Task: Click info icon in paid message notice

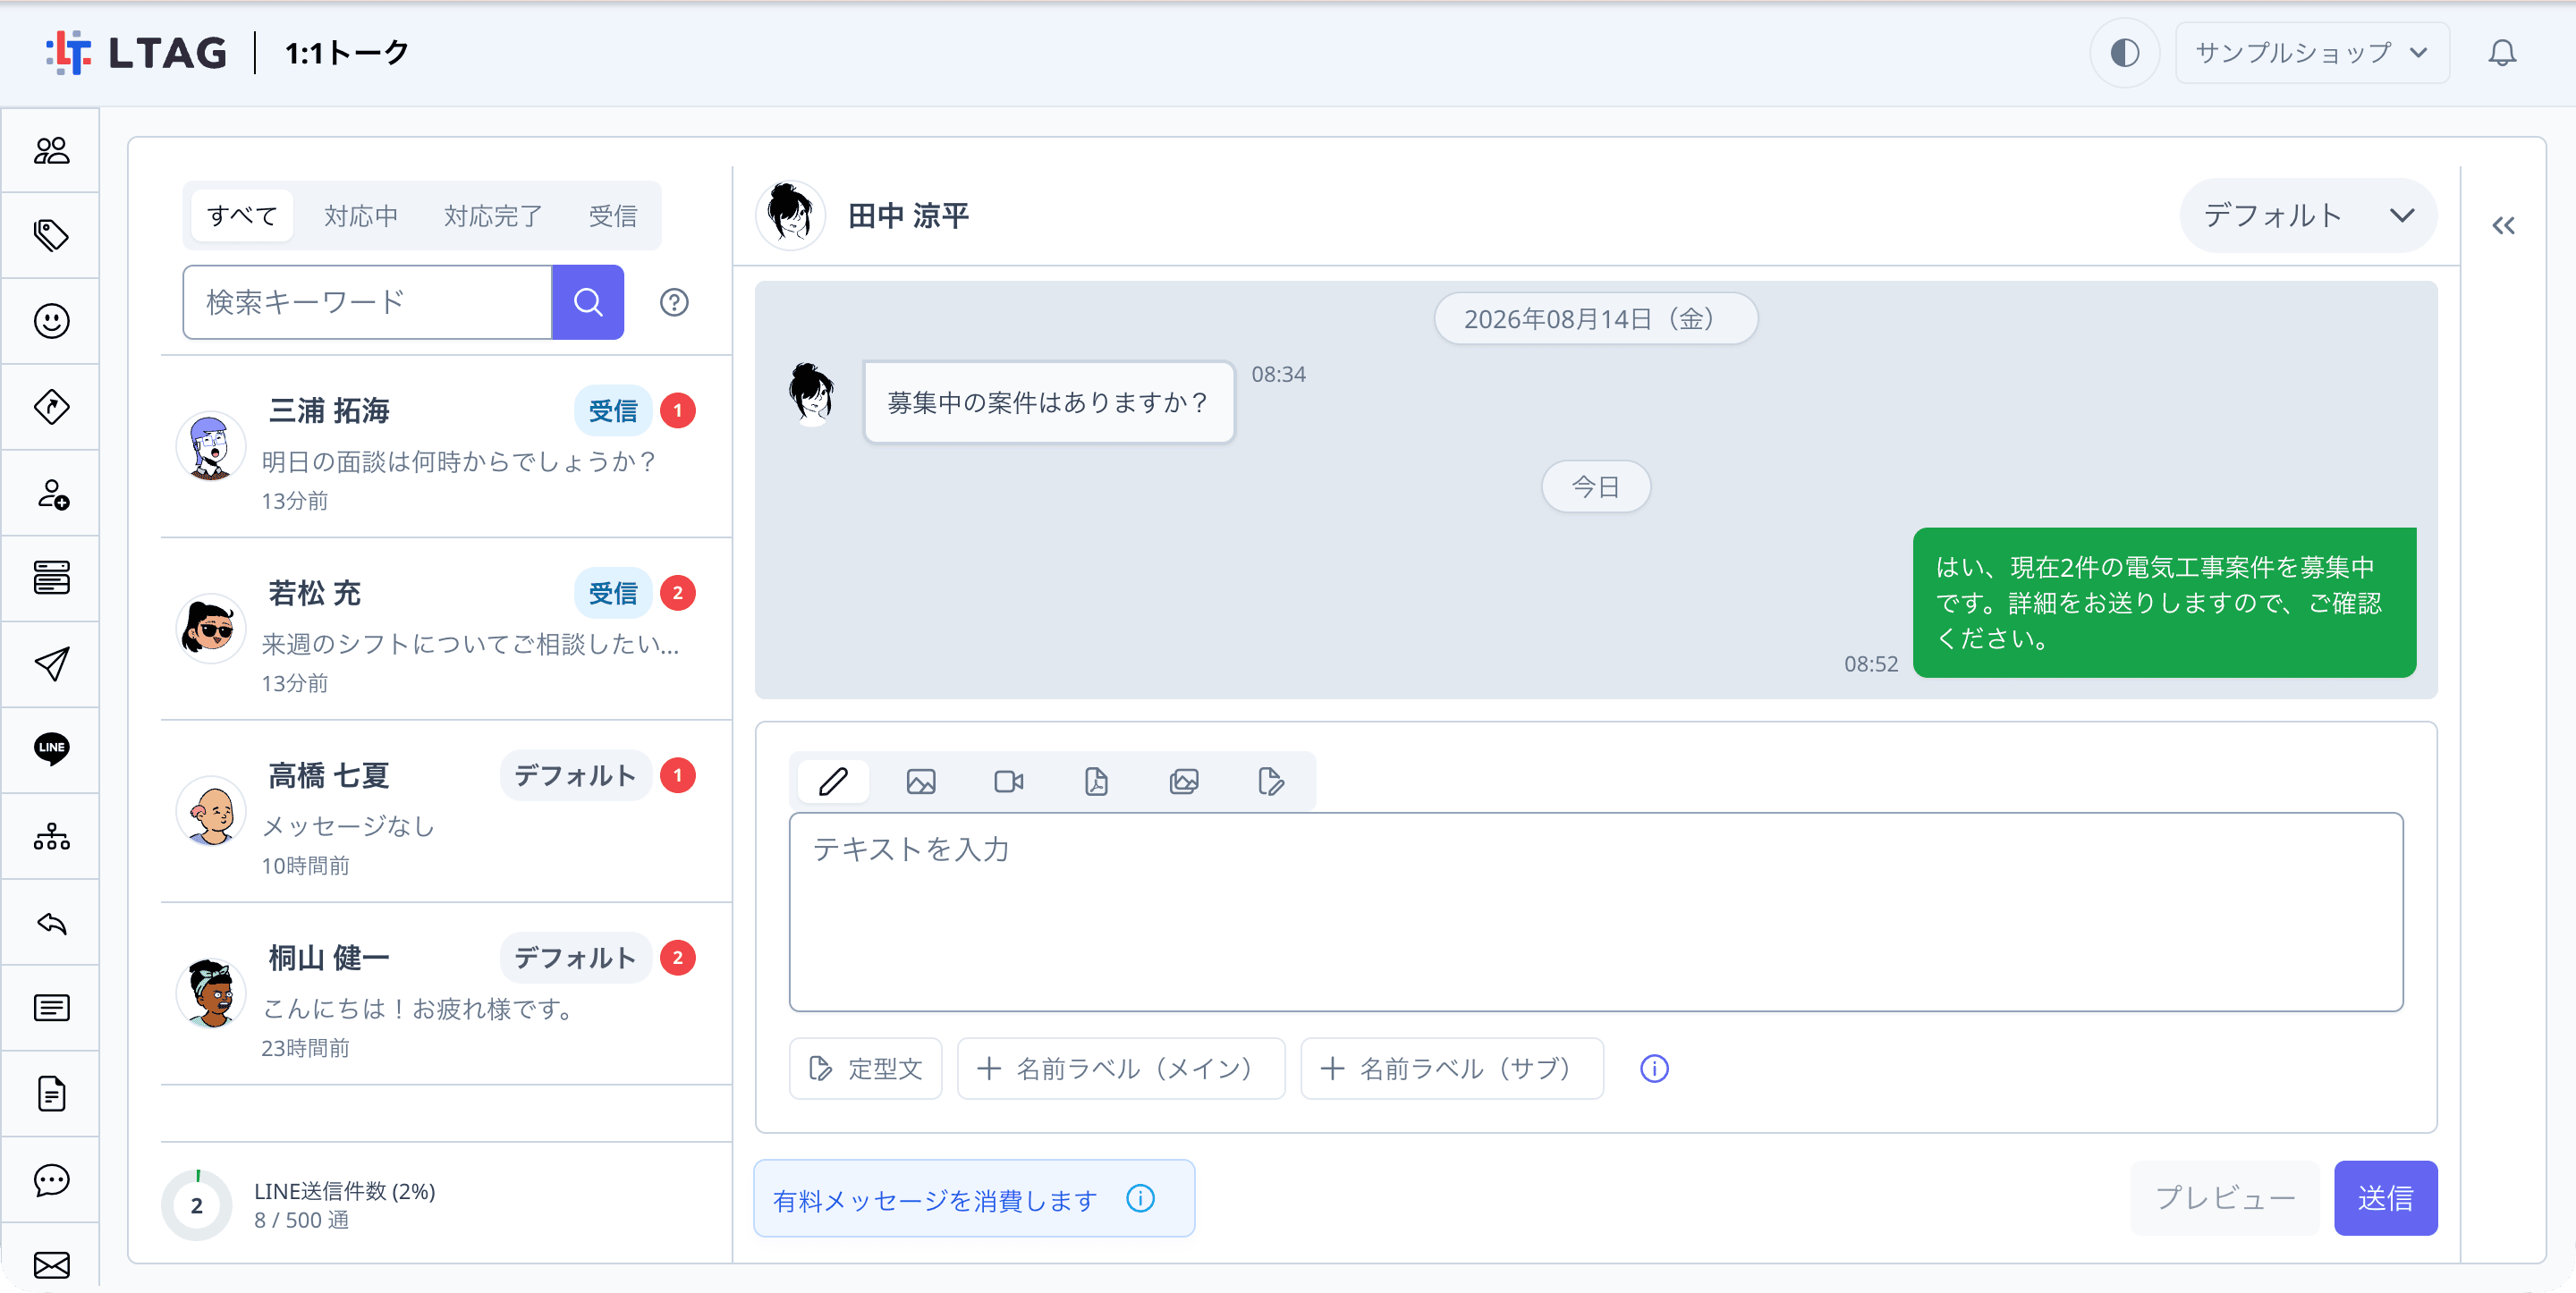Action: click(x=1140, y=1198)
